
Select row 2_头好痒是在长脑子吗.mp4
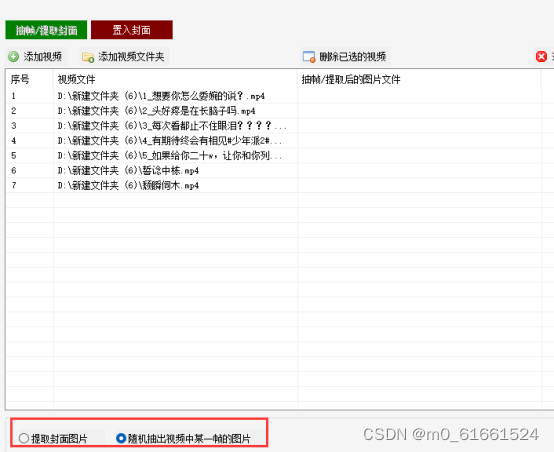[273, 111]
